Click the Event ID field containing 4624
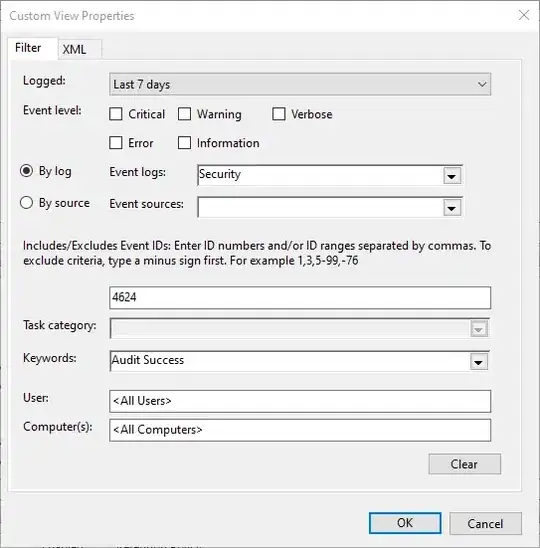Viewport: 540px width, 548px height. tap(300, 298)
